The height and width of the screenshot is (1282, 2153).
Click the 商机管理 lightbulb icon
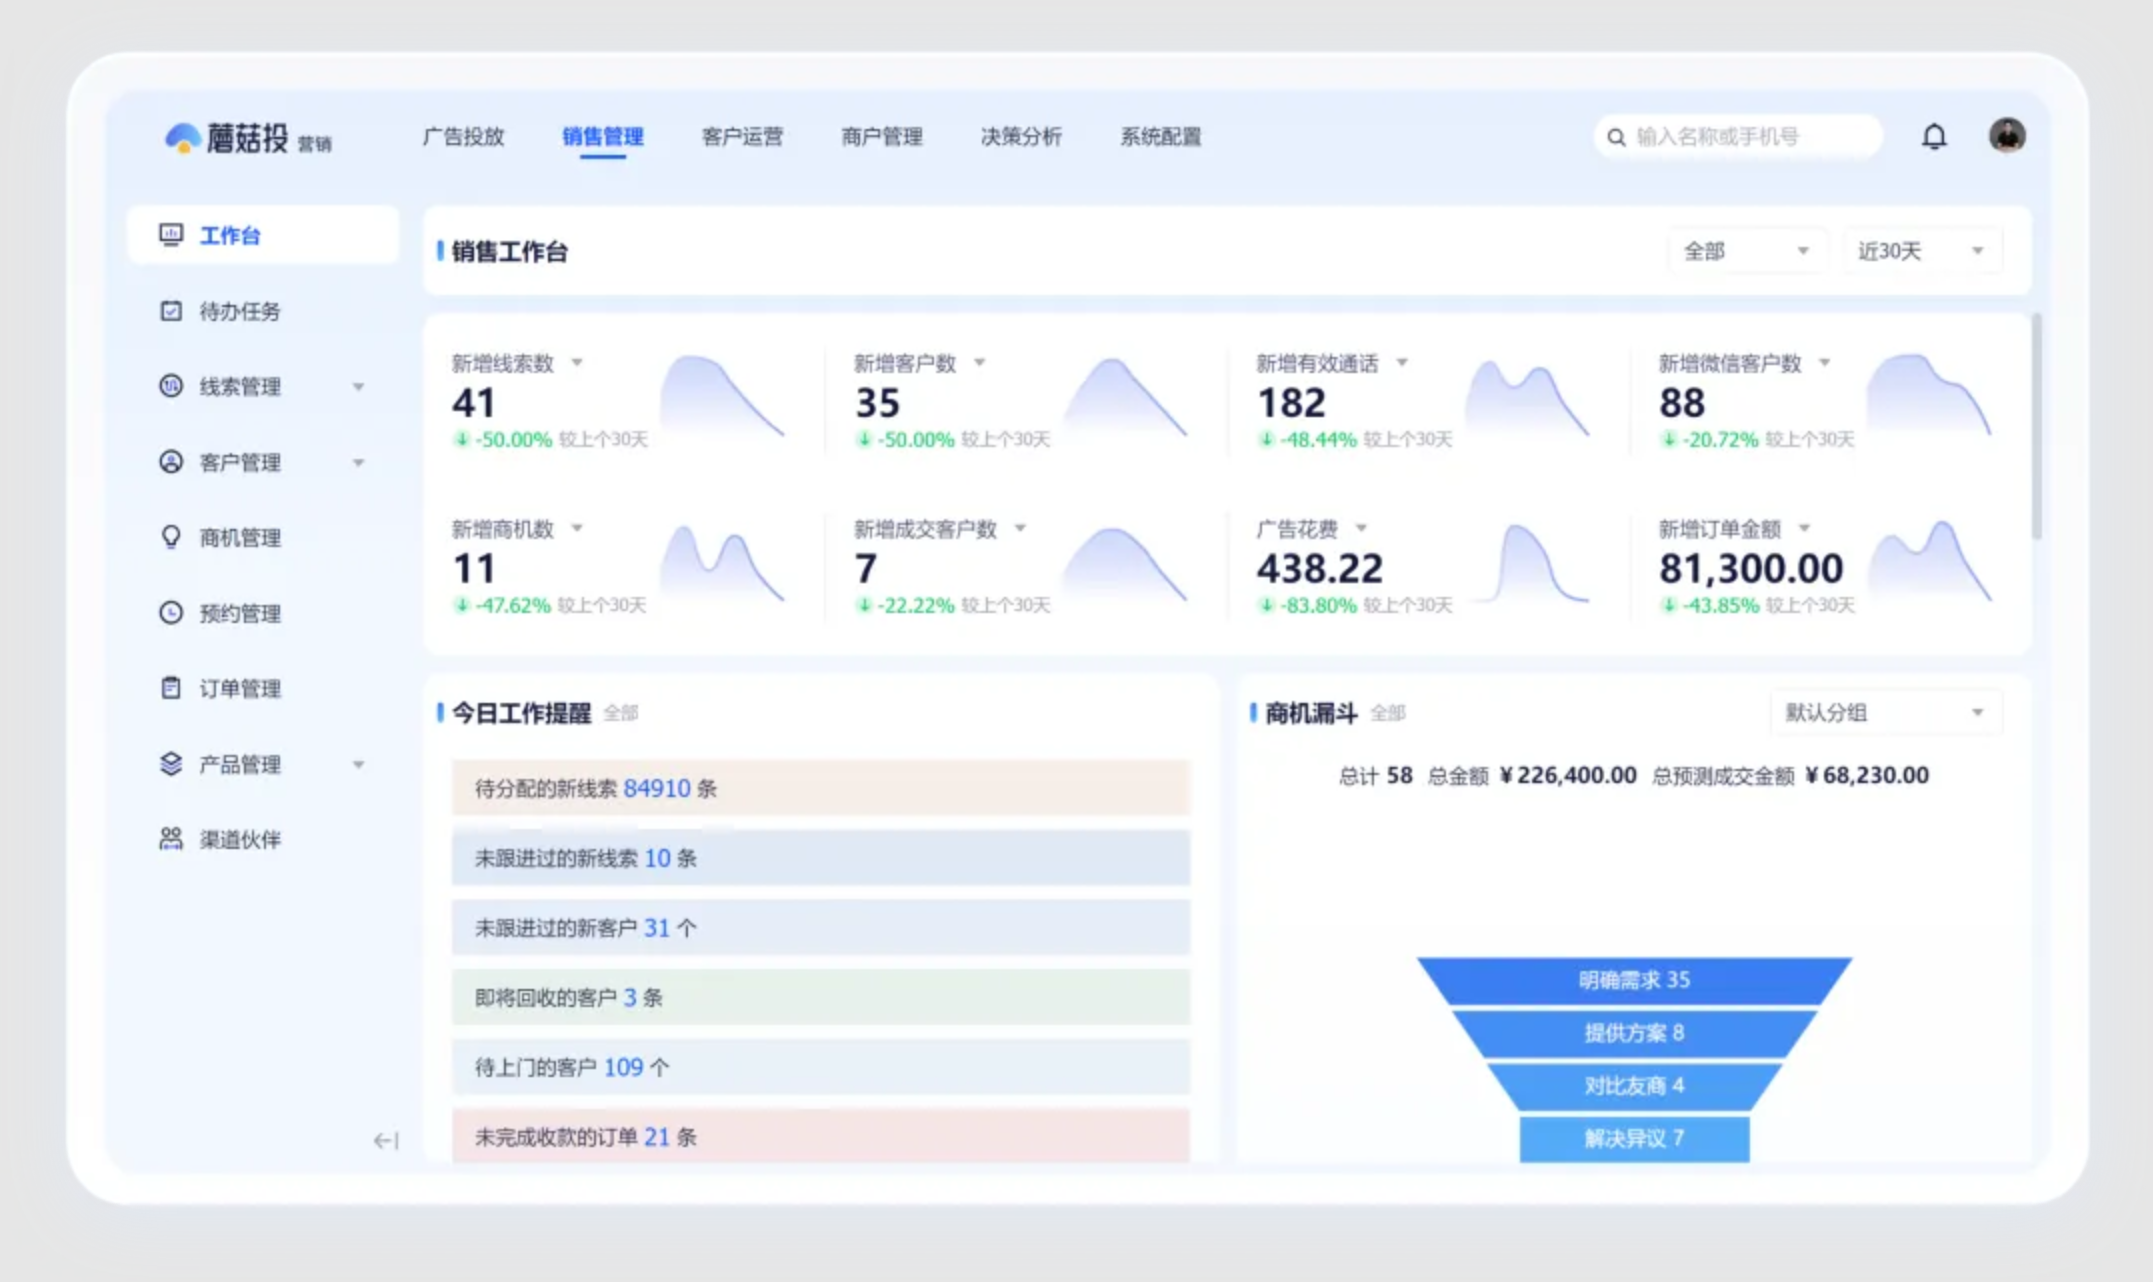click(171, 537)
